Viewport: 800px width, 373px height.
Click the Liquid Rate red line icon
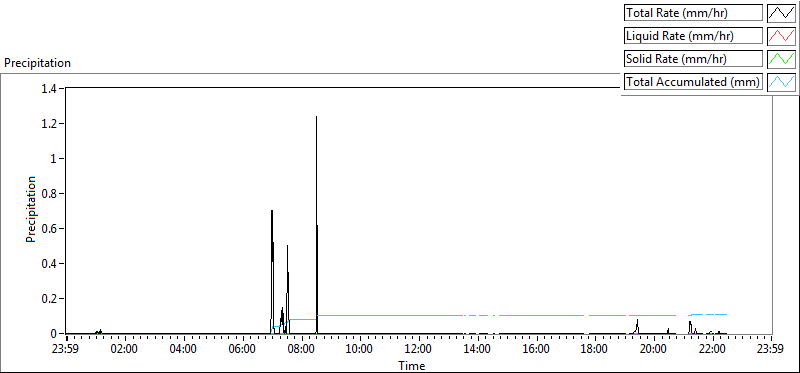click(781, 36)
